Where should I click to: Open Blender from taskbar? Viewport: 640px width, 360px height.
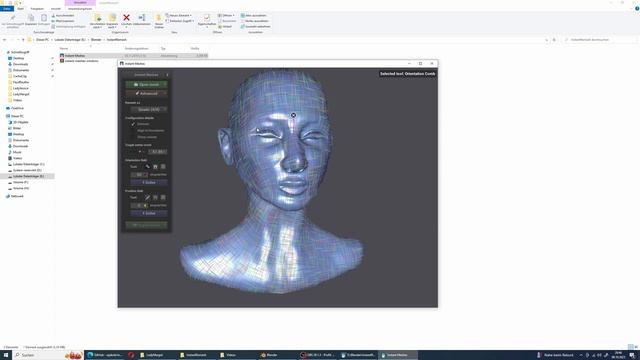pyautogui.click(x=269, y=355)
